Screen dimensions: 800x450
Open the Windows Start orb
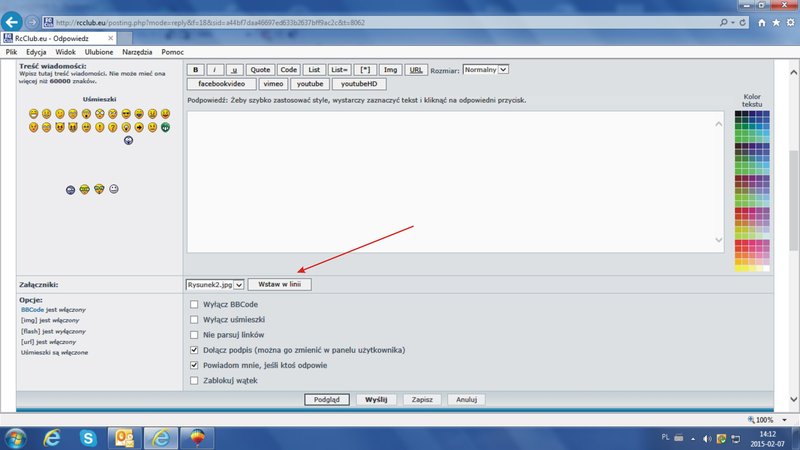point(15,438)
